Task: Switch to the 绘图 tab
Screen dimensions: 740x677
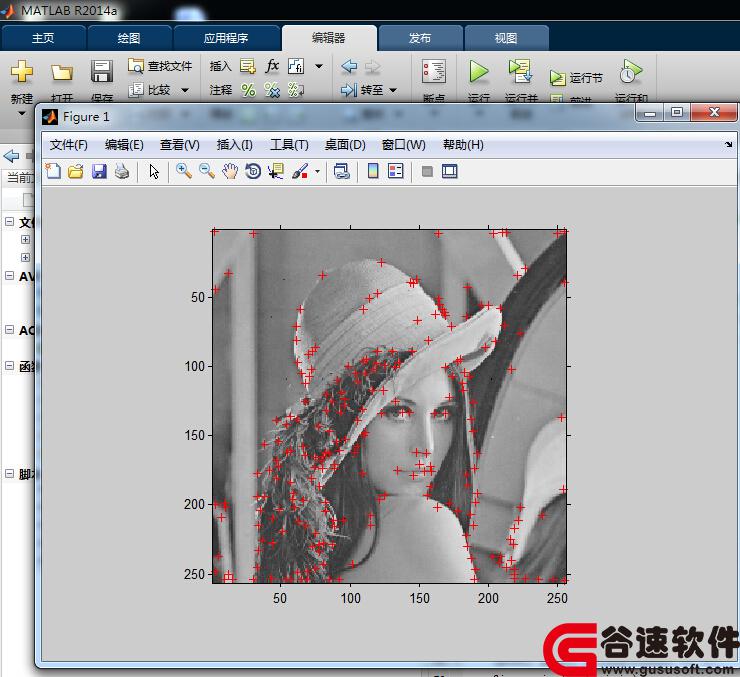Action: 129,38
